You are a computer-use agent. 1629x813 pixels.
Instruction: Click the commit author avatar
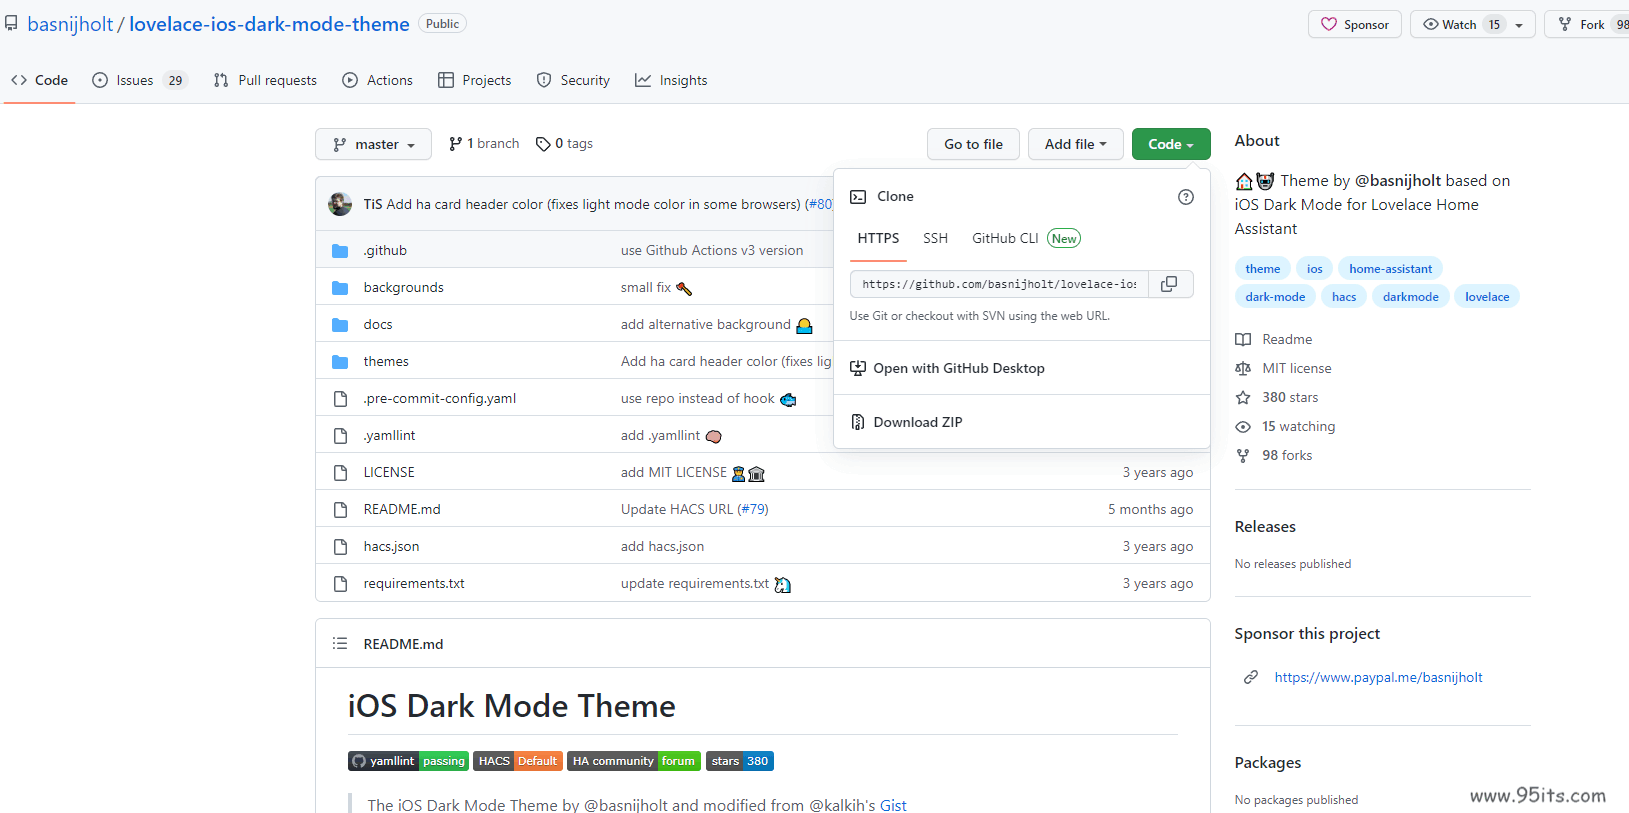pos(340,204)
